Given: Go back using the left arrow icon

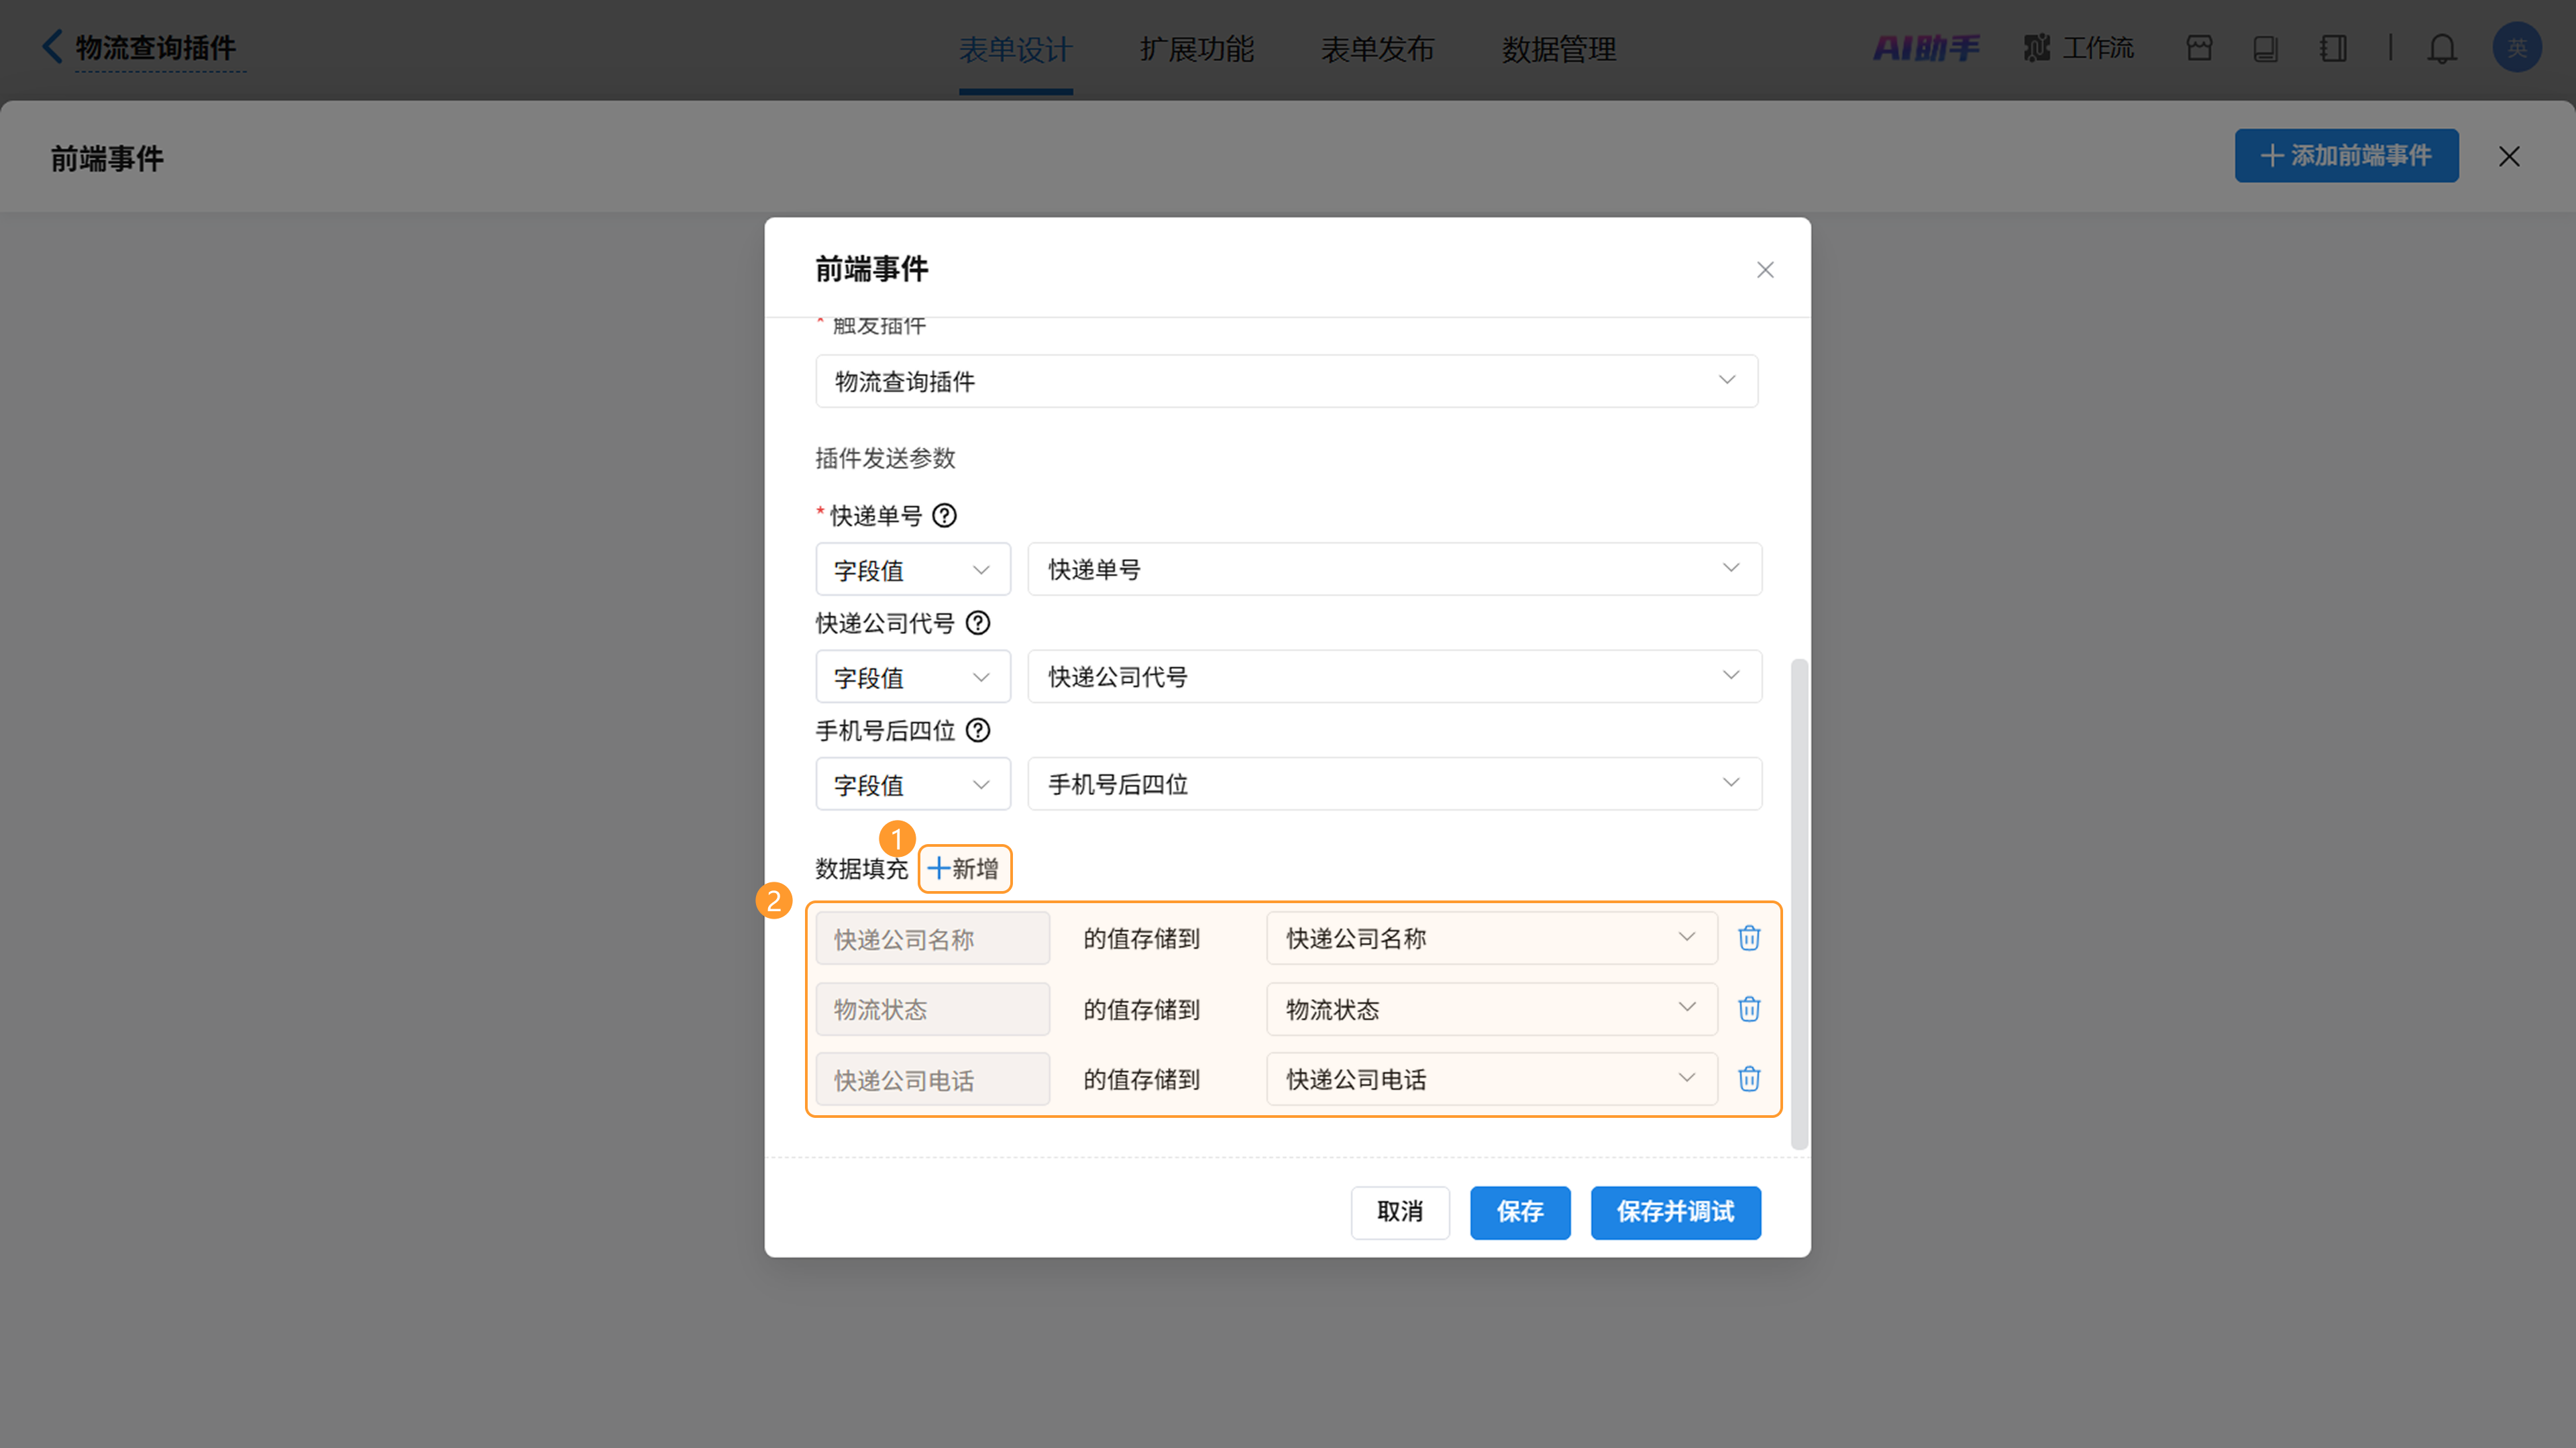Looking at the screenshot, I should pos(52,46).
